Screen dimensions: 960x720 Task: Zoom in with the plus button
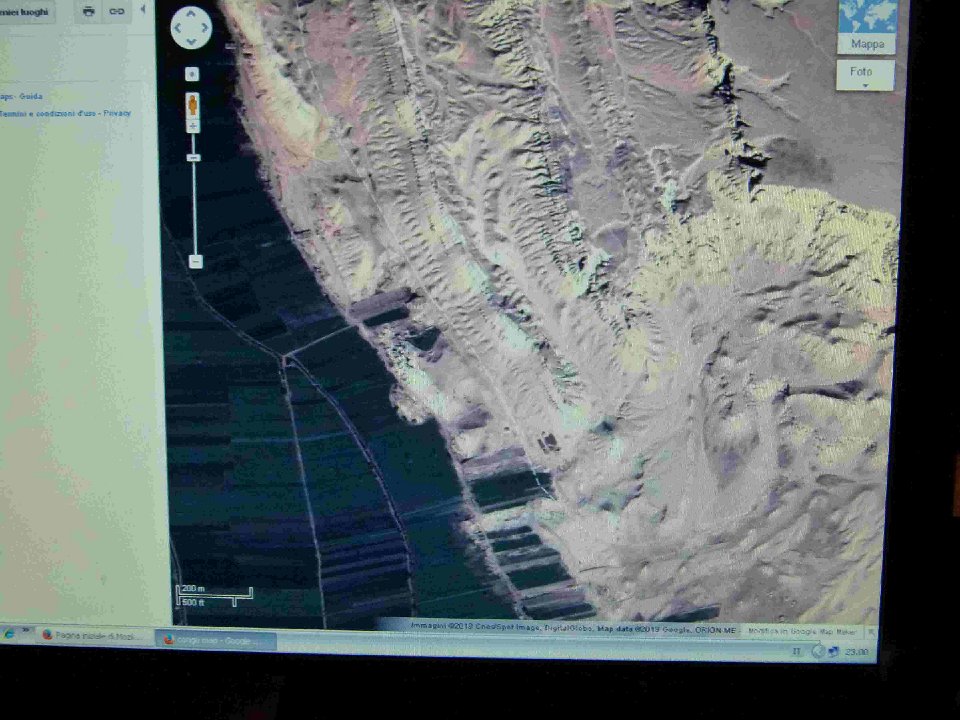[x=193, y=126]
